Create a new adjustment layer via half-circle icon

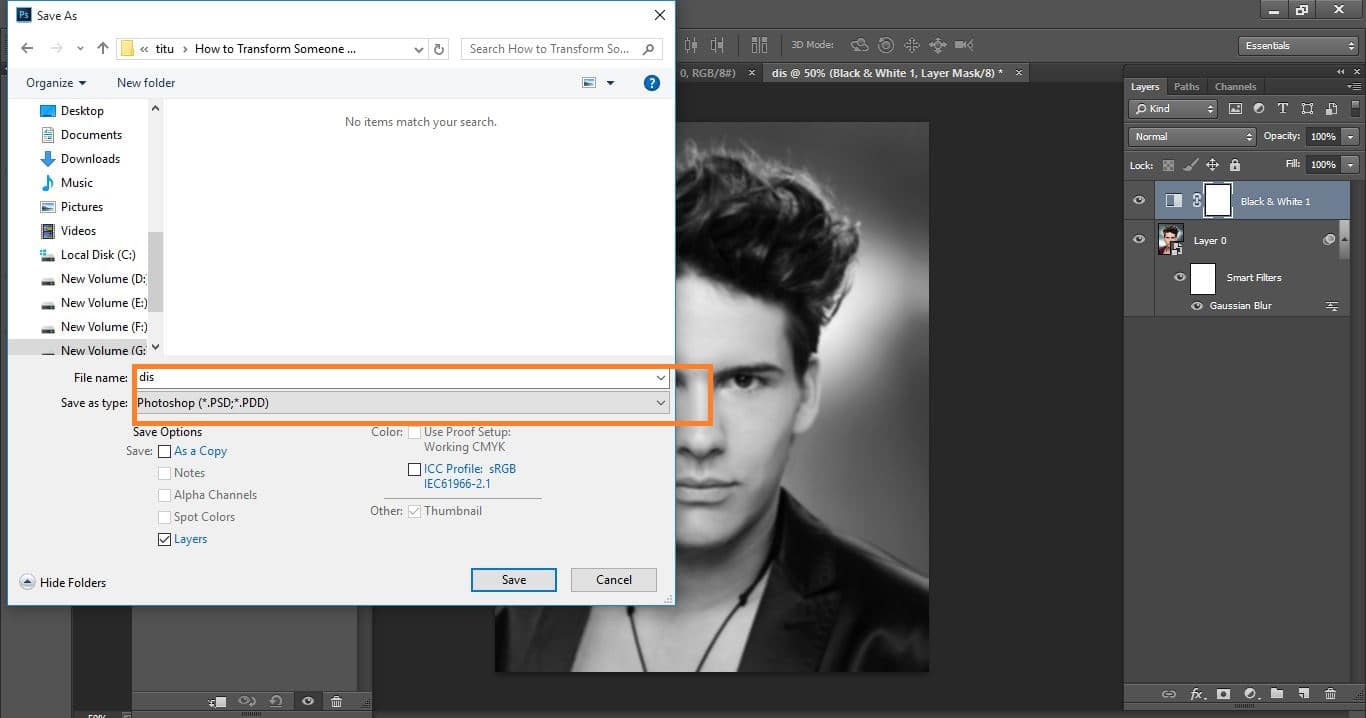(x=1251, y=694)
